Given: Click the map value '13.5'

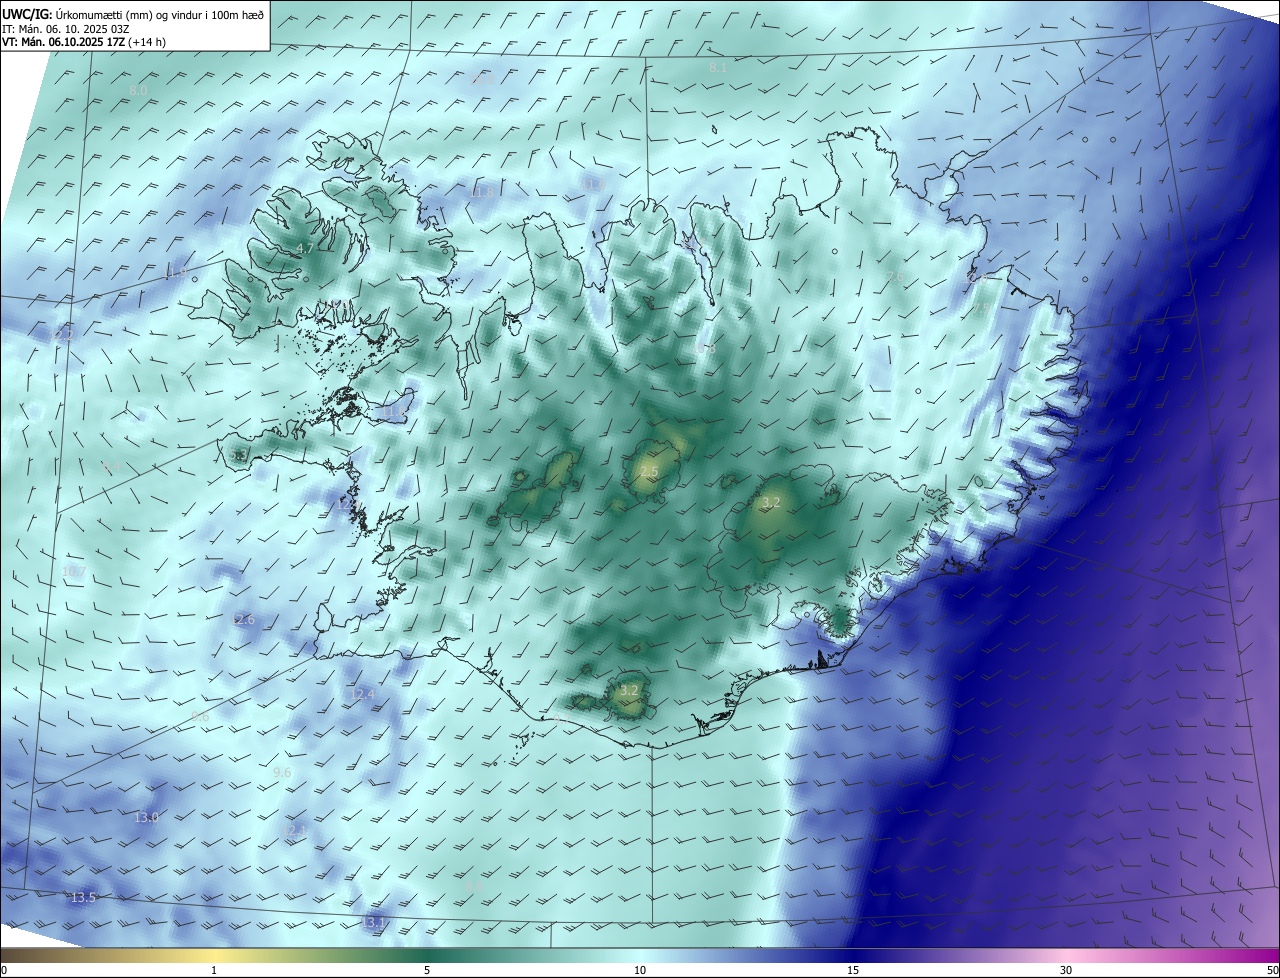Looking at the screenshot, I should click(x=83, y=898).
